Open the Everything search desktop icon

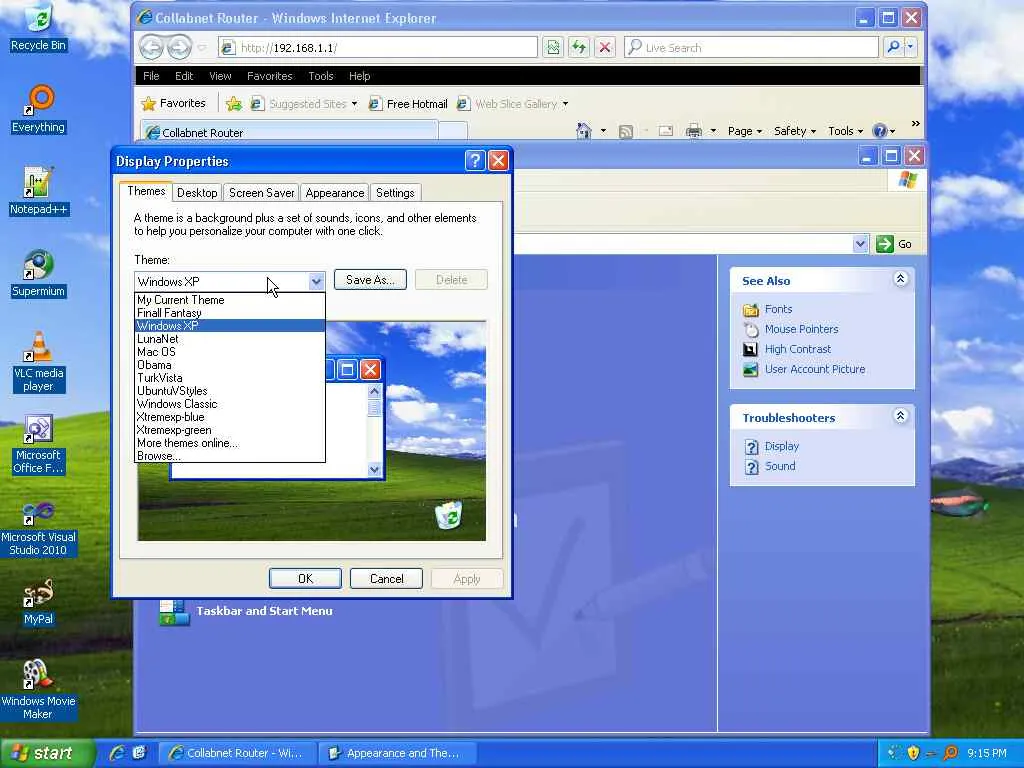coord(39,109)
